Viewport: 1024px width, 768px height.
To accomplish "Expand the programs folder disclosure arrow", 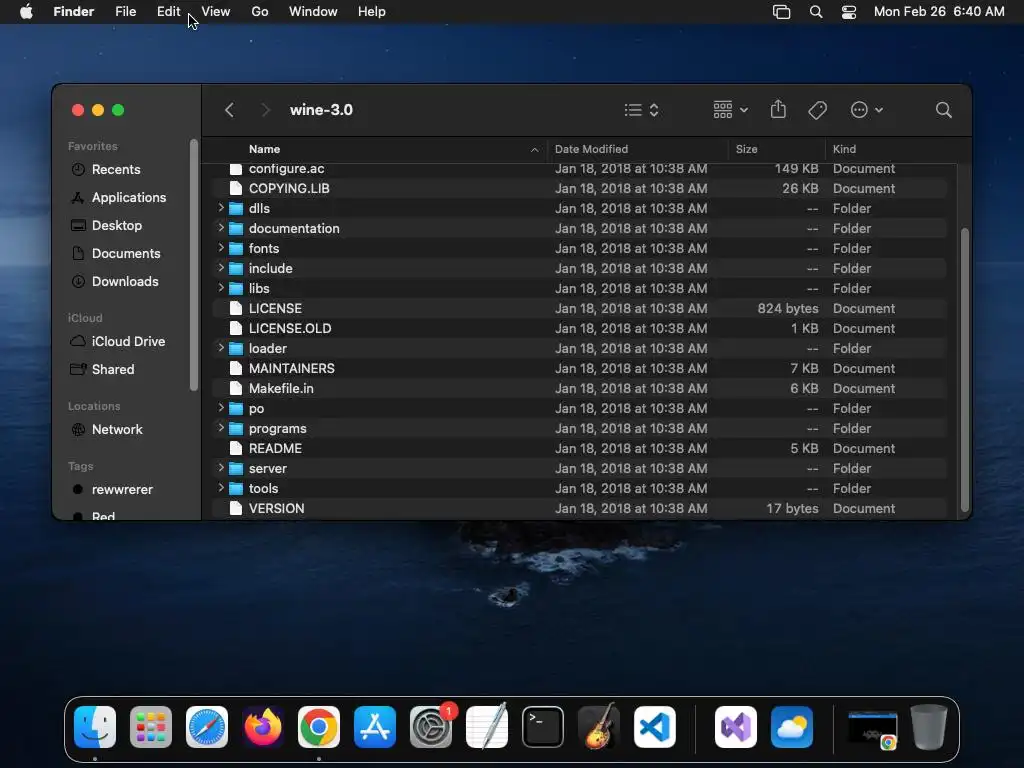I will 221,428.
